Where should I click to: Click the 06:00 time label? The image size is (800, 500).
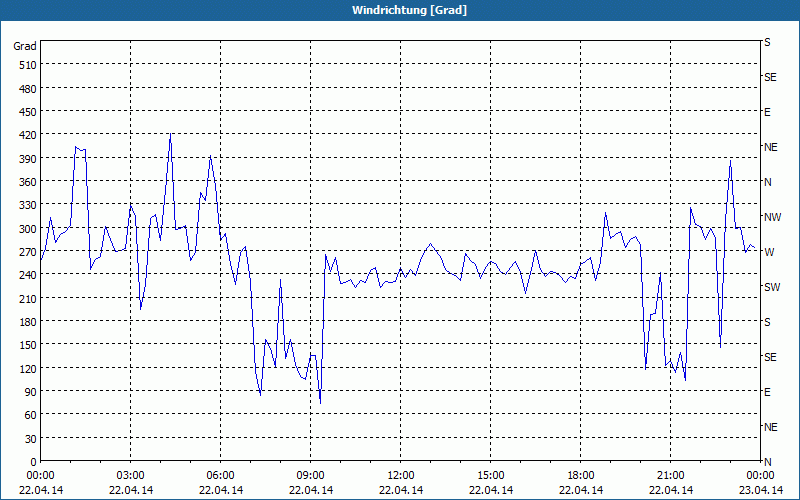click(x=220, y=476)
